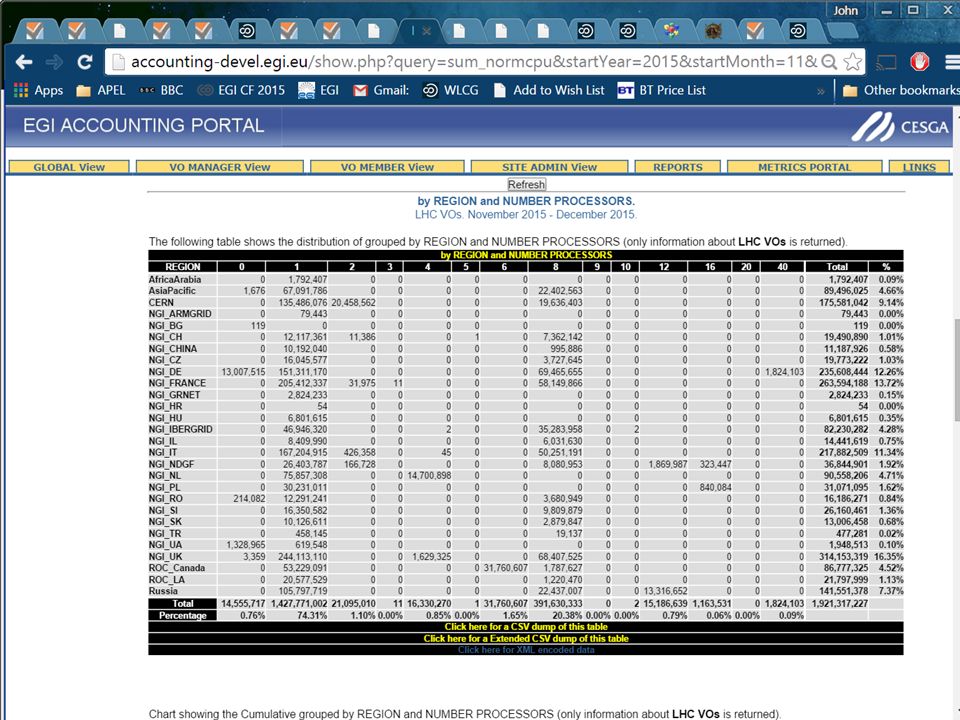Open the Gmail bookmark
Screen dimensions: 960x720
click(381, 91)
